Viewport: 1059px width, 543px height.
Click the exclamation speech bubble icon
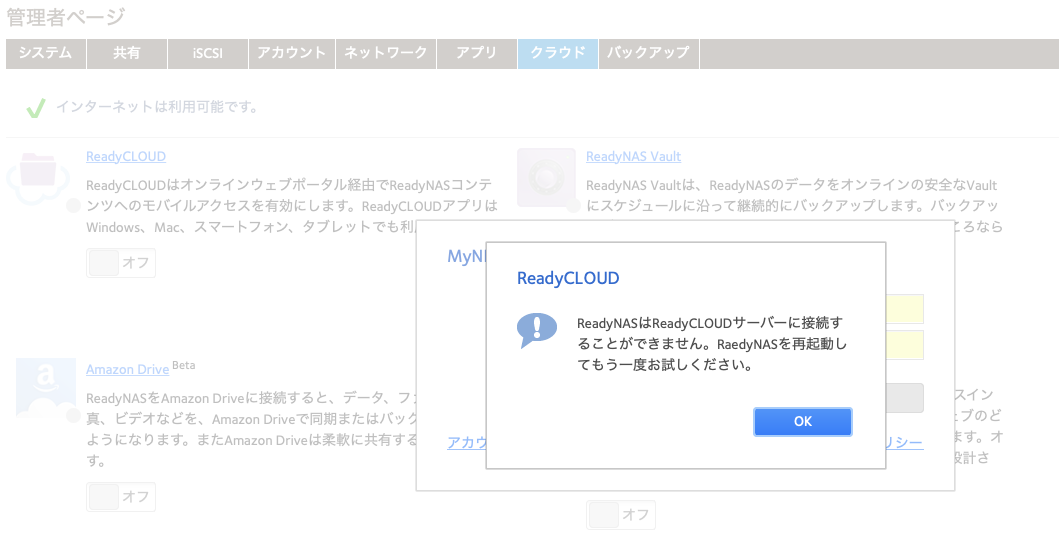[536, 330]
